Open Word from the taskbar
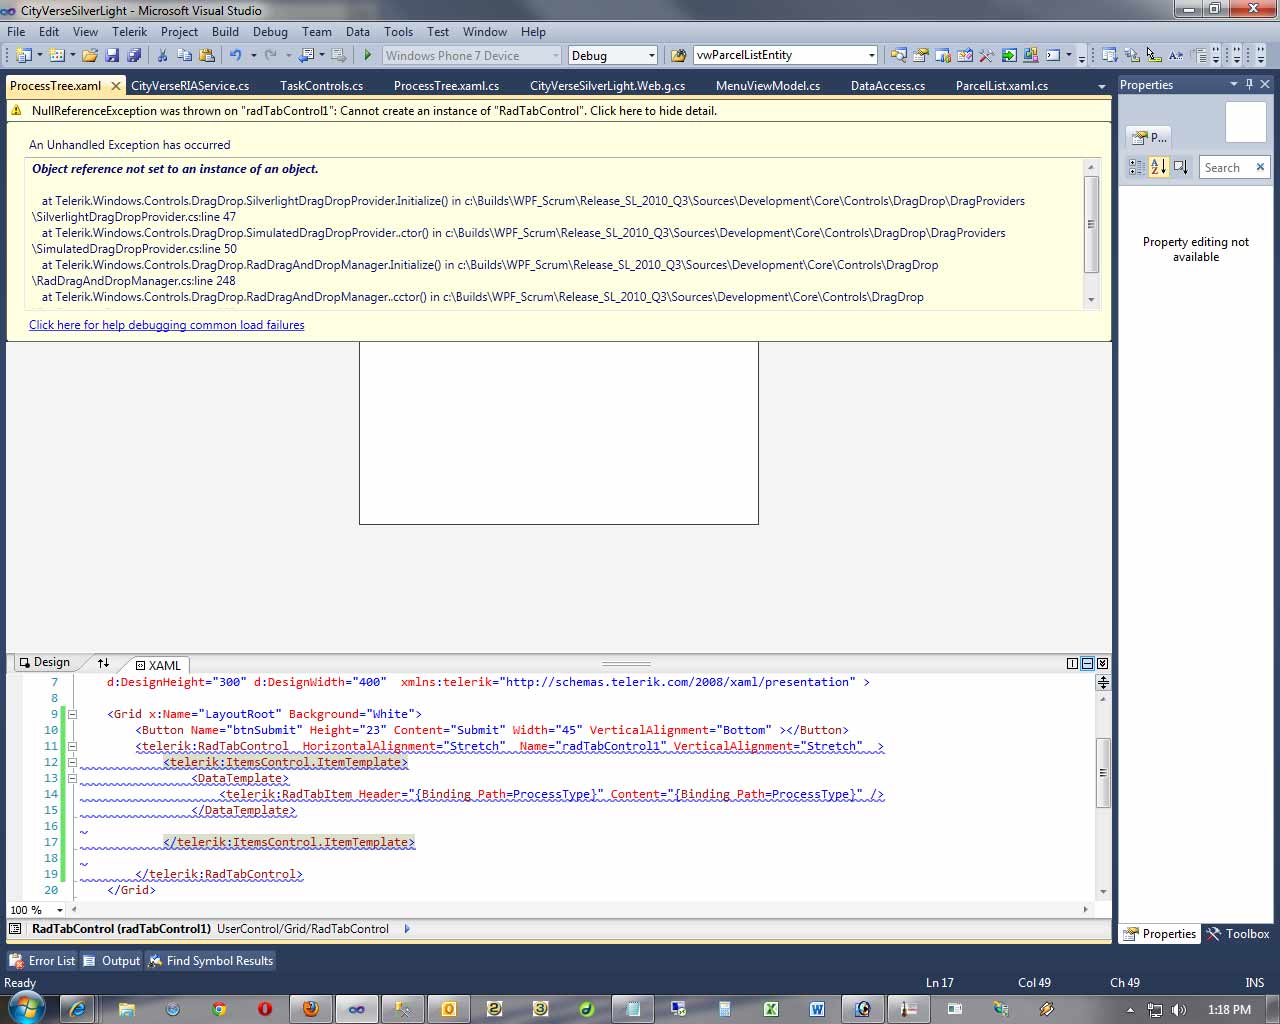 [817, 1009]
